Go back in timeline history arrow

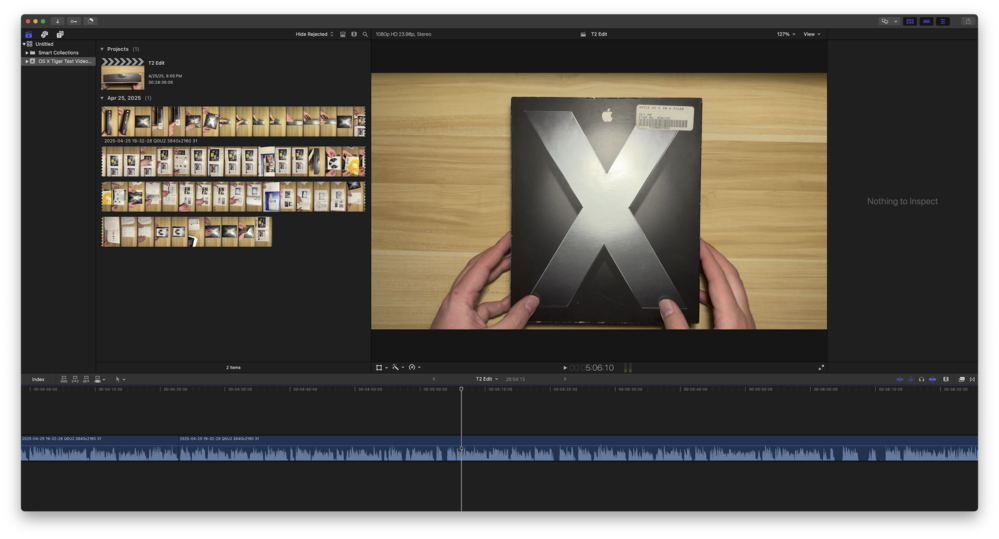click(x=435, y=380)
